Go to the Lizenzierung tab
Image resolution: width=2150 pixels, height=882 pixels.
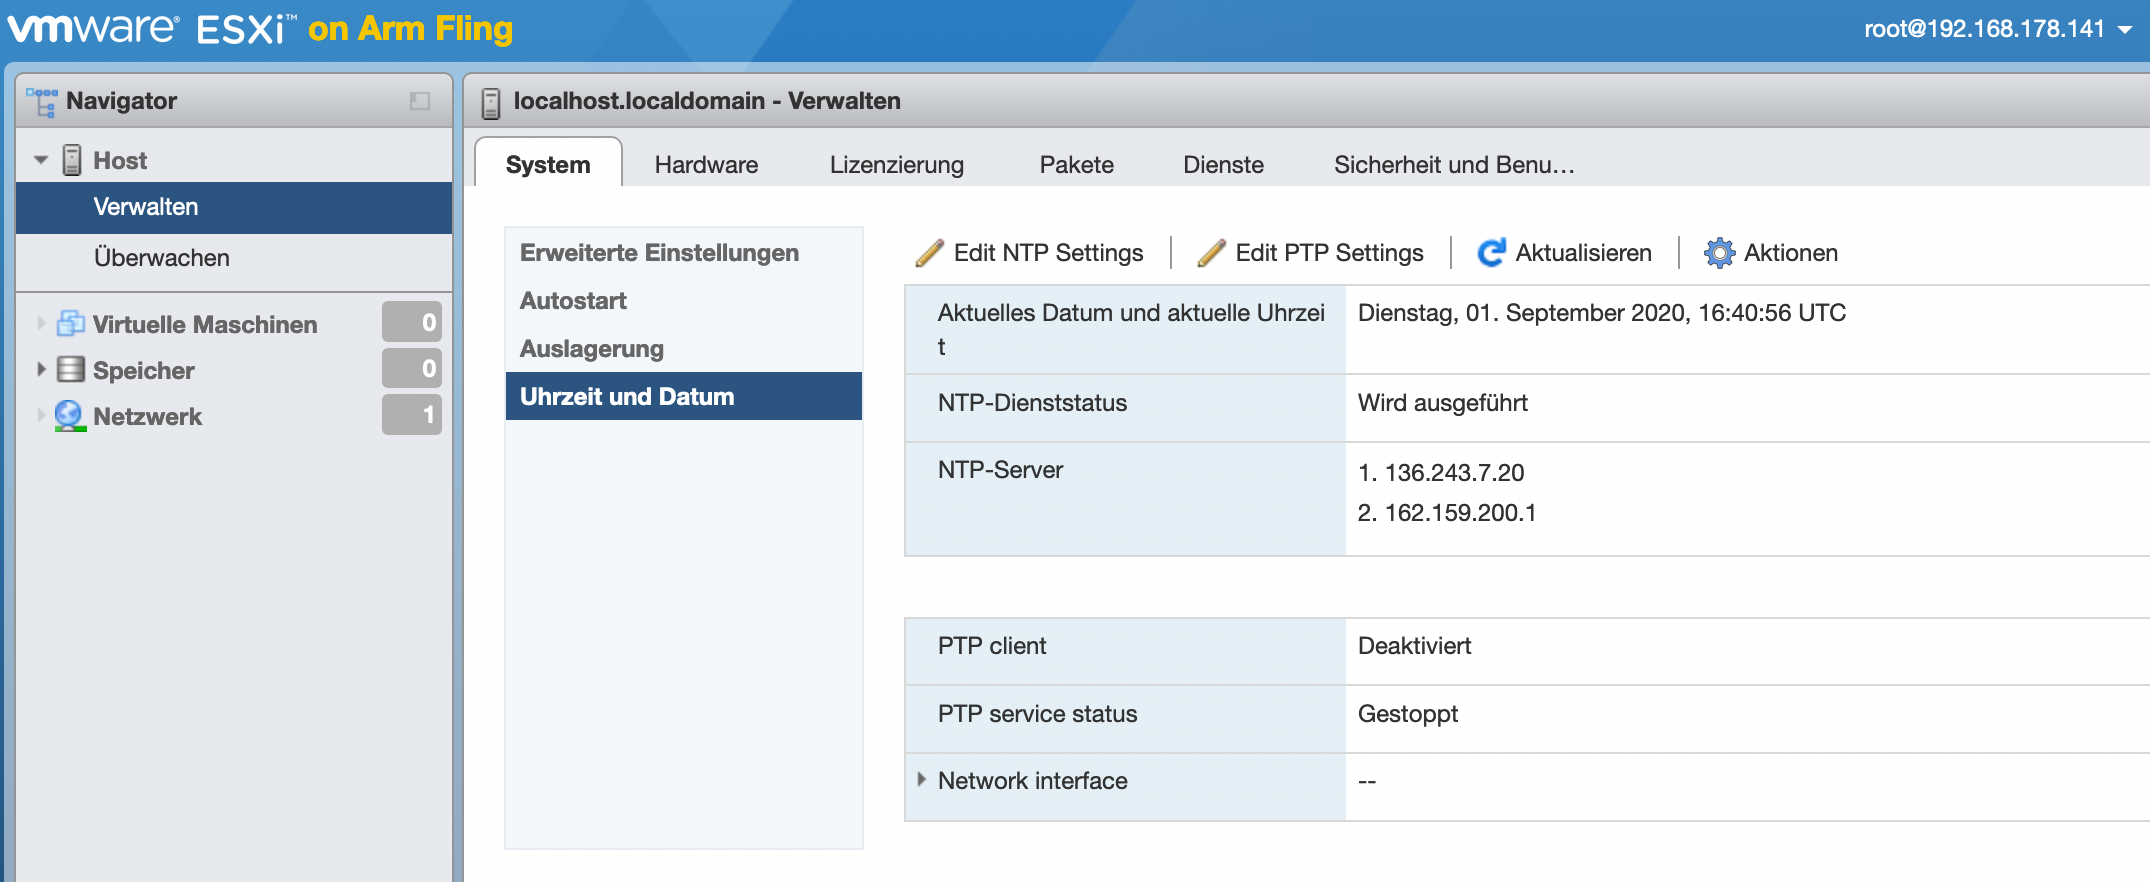[x=896, y=165]
